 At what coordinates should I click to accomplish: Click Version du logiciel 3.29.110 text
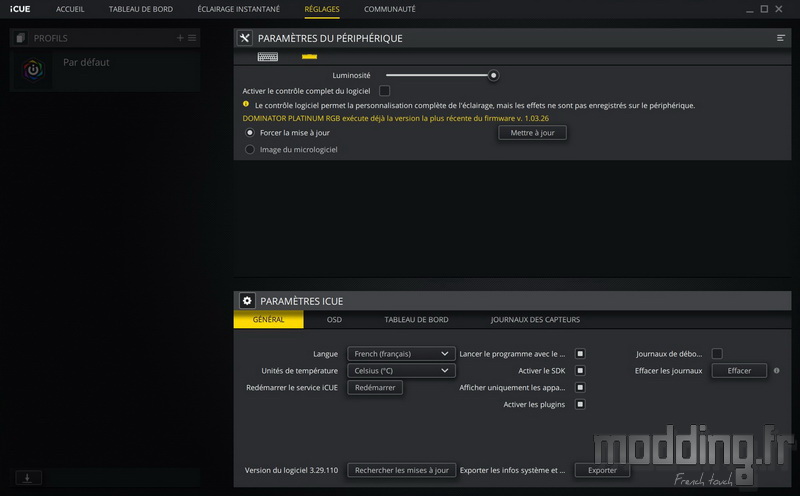tap(291, 470)
